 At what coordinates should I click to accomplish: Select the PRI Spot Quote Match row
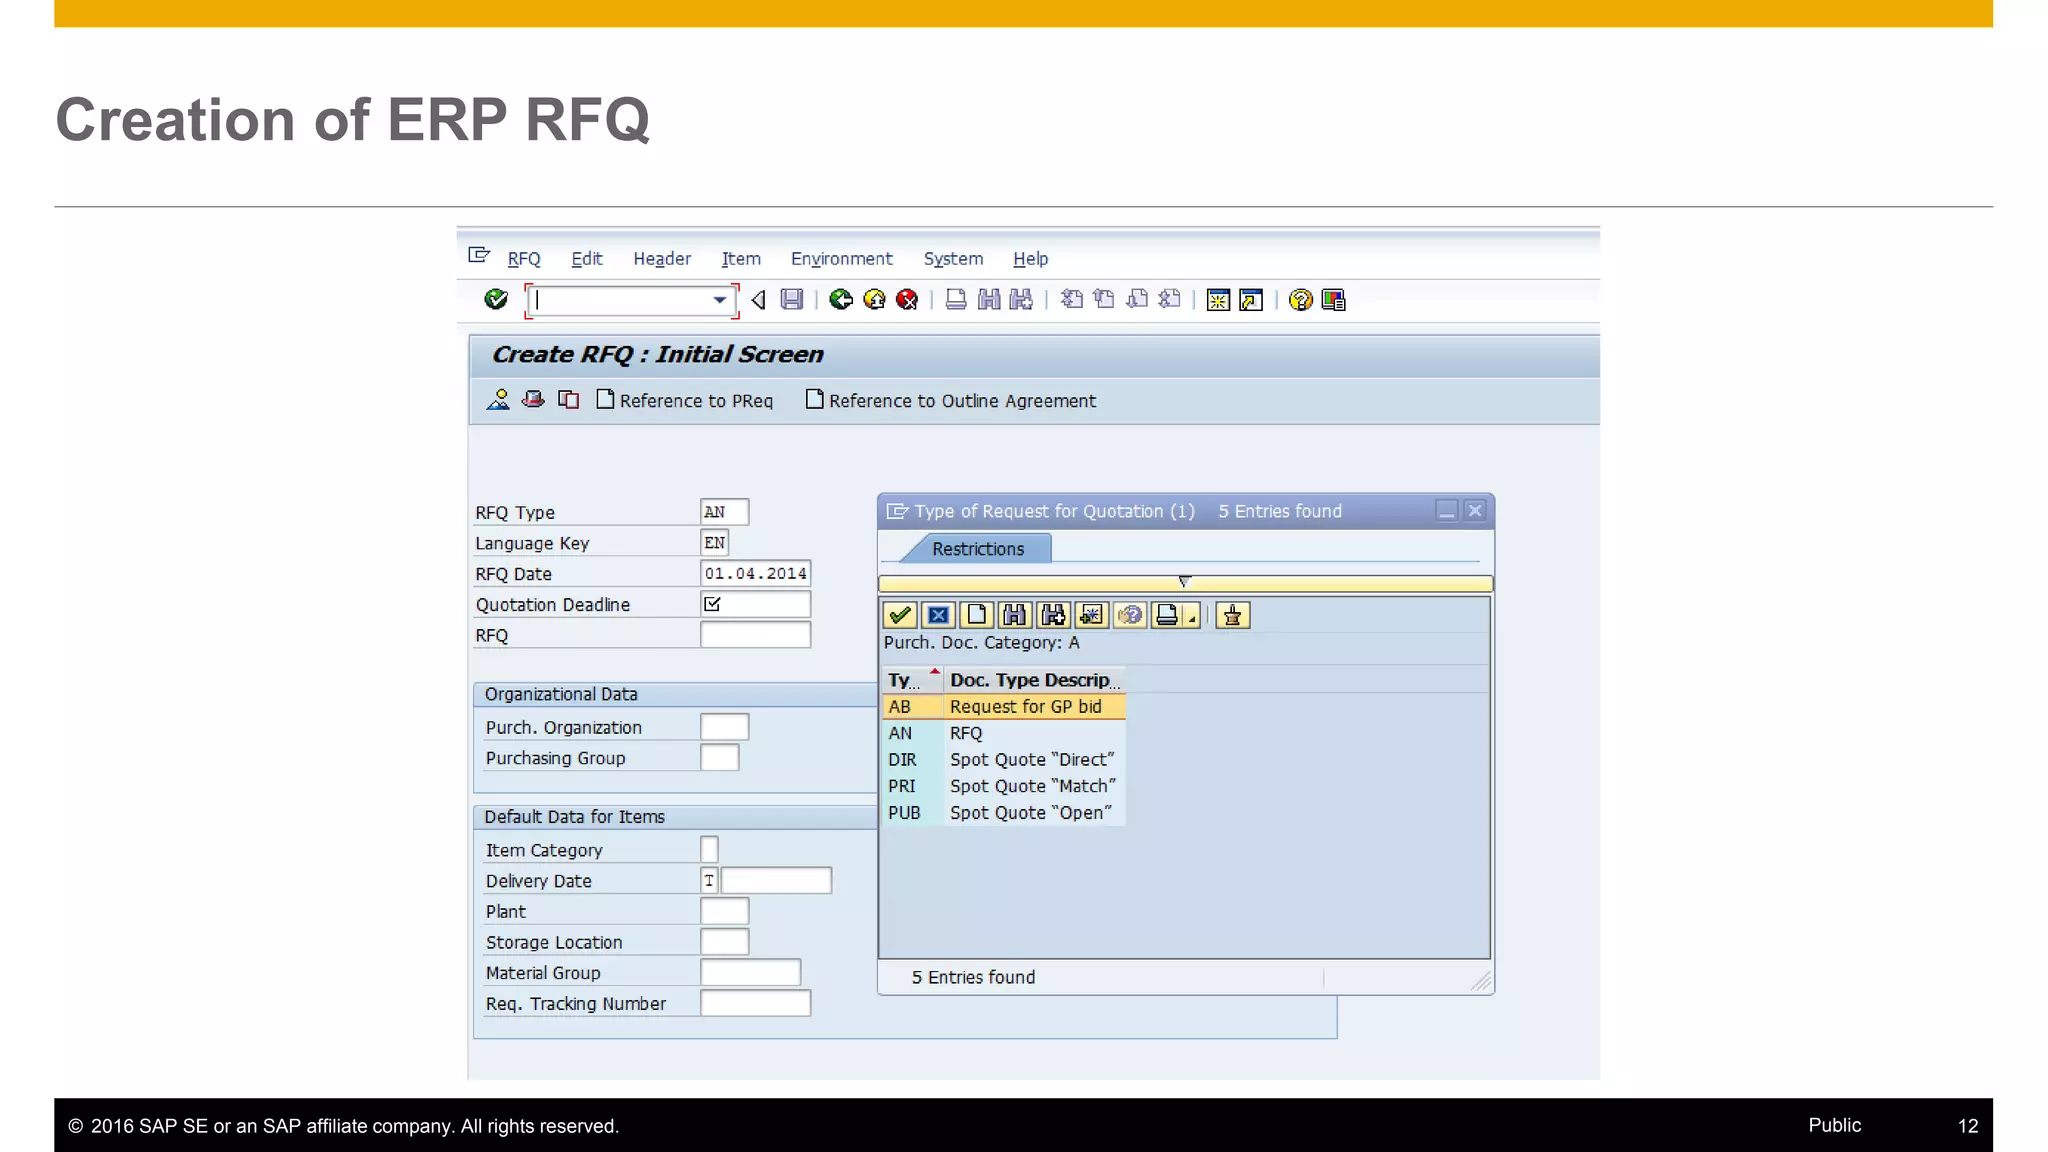(1004, 786)
